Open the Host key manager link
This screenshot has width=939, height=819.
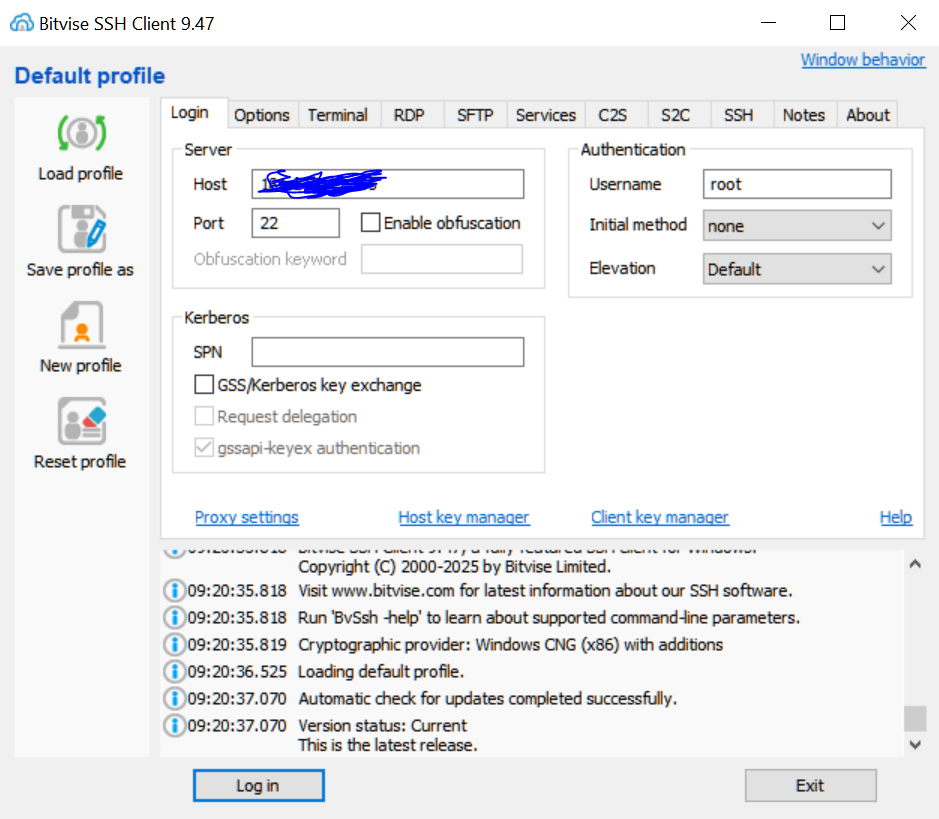463,517
